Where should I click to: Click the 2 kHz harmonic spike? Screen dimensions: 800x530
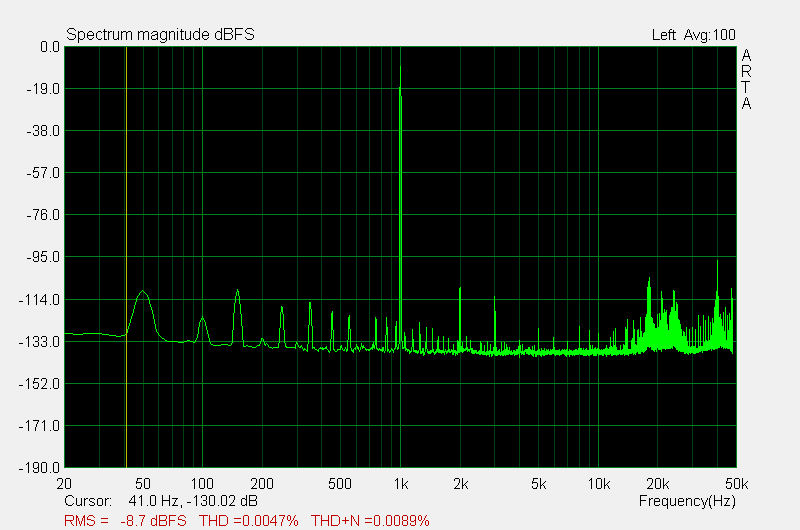click(460, 316)
